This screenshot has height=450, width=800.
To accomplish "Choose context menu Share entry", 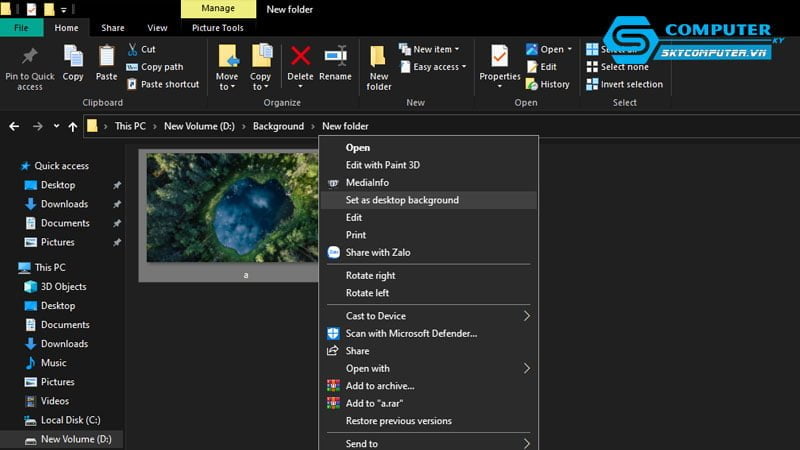I will (429, 351).
